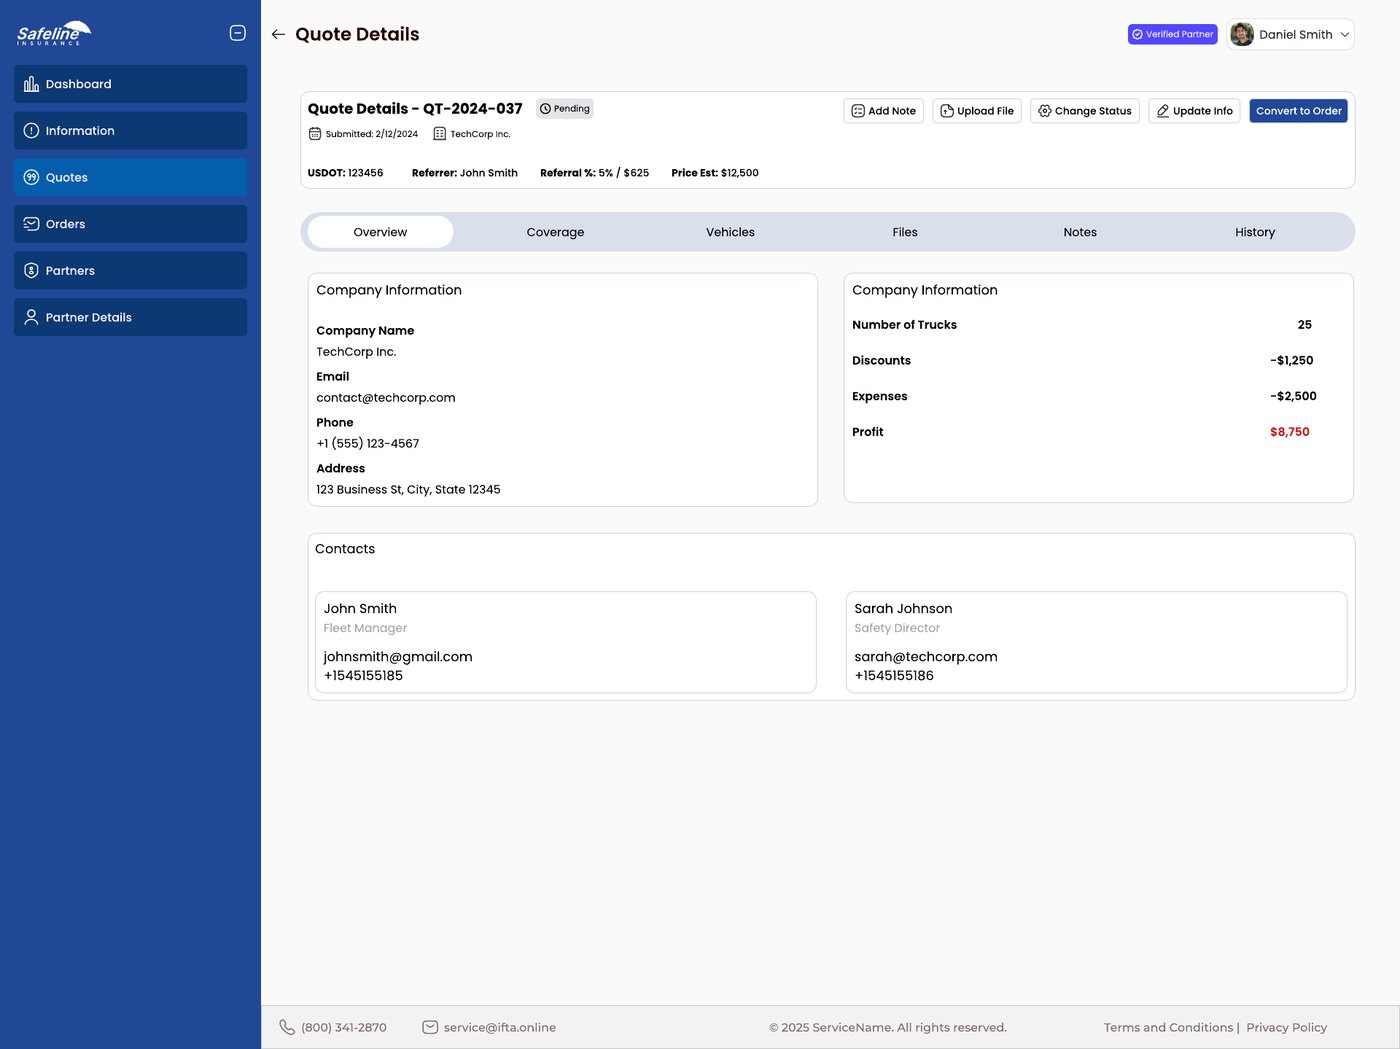Collapse the sidebar with the minus icon
This screenshot has width=1400, height=1049.
pyautogui.click(x=238, y=33)
